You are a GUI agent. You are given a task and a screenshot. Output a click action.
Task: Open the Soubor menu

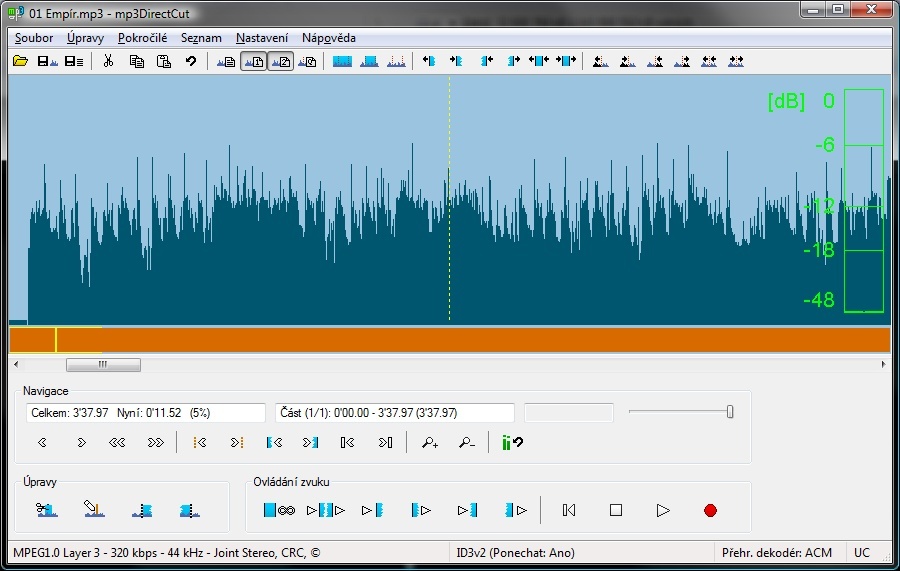[x=34, y=38]
